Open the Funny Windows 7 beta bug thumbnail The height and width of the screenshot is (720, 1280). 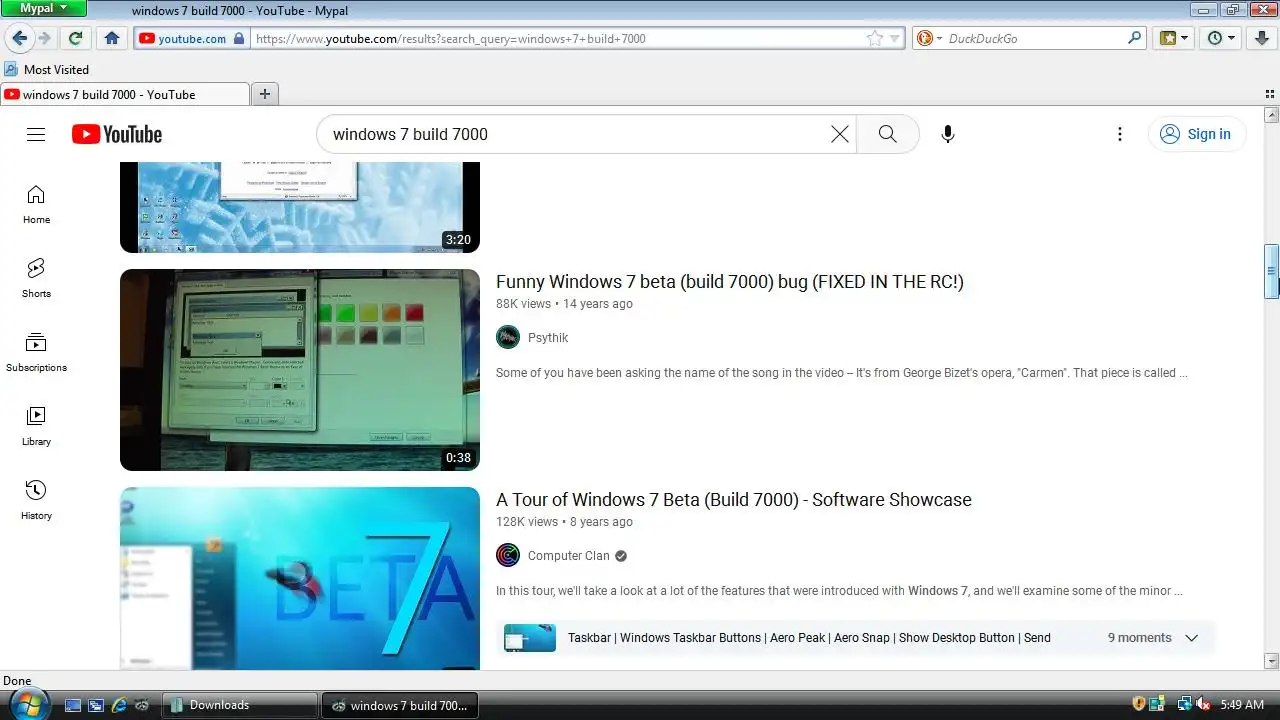300,370
